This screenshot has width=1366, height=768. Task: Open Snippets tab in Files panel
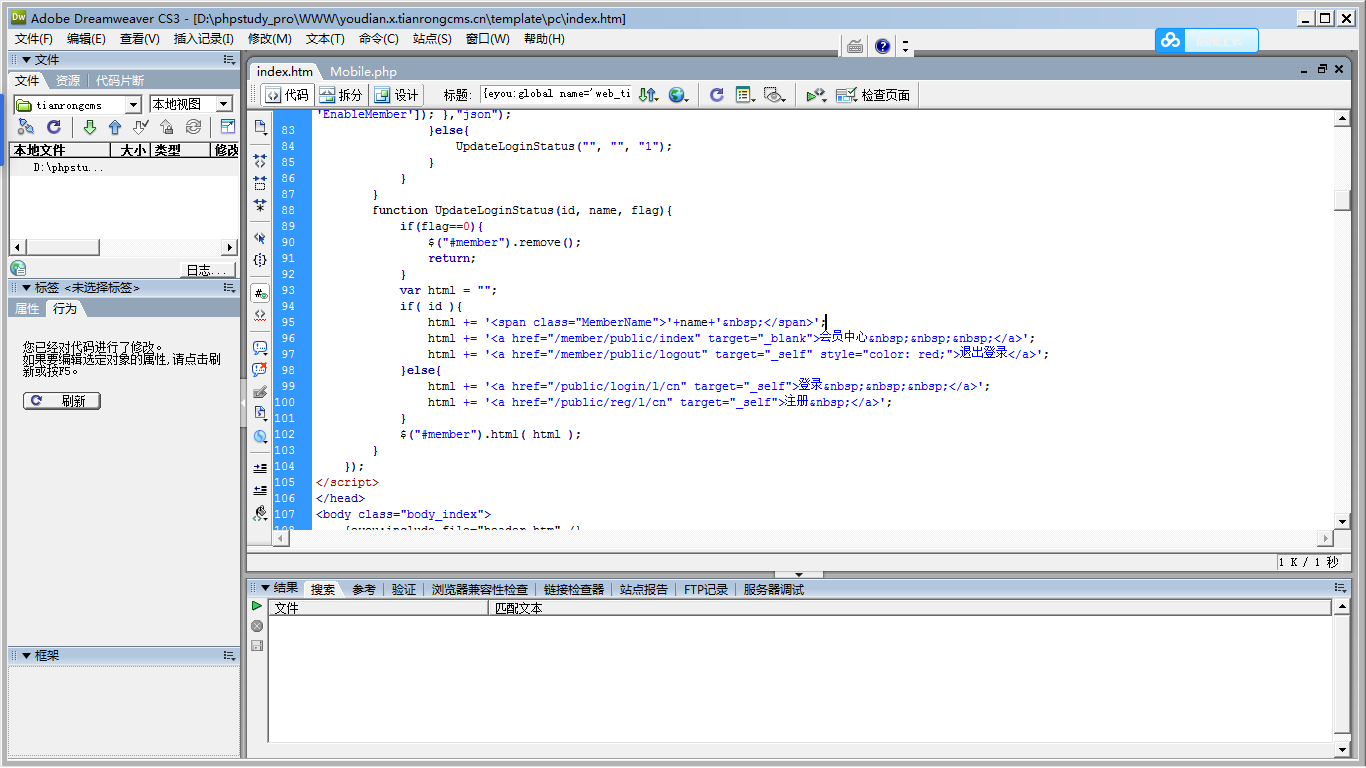120,81
